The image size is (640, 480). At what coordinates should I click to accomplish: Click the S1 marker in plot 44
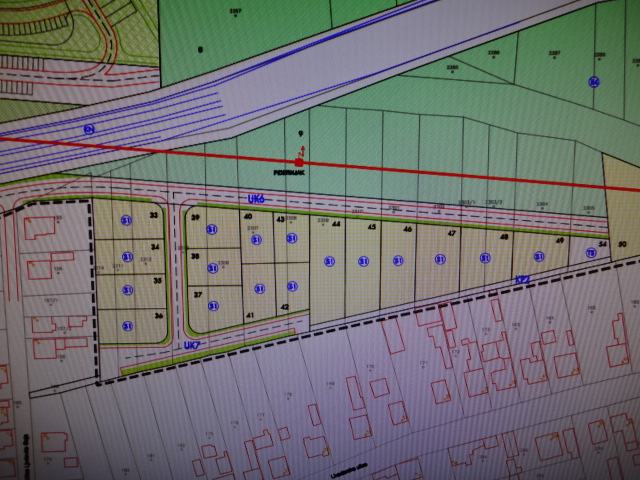[329, 261]
